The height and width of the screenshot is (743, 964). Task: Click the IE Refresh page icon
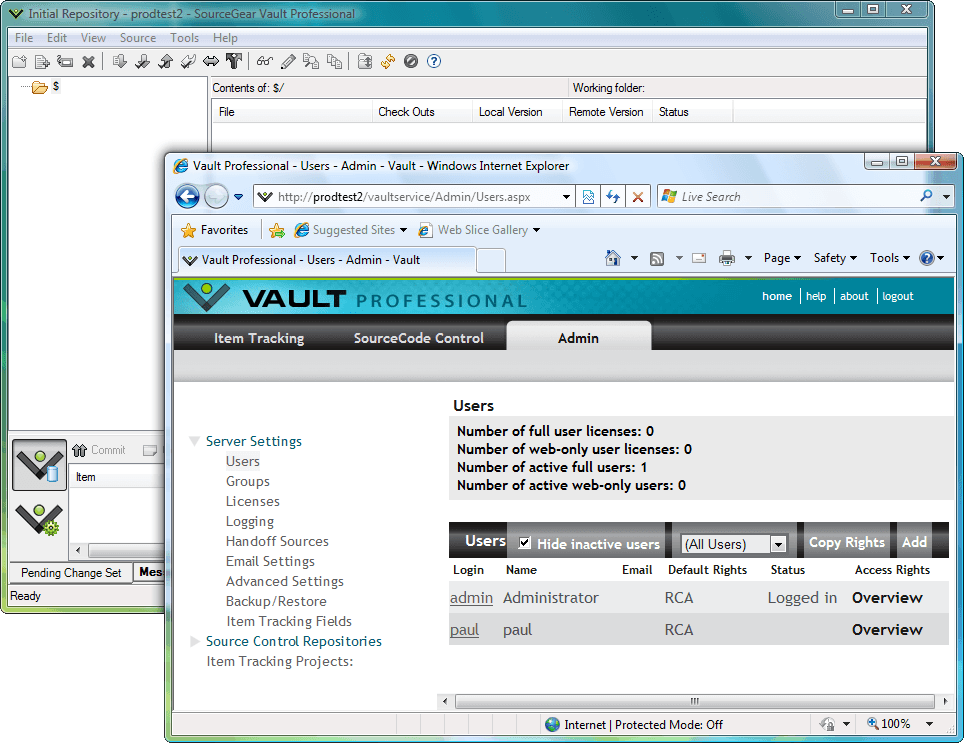[613, 197]
